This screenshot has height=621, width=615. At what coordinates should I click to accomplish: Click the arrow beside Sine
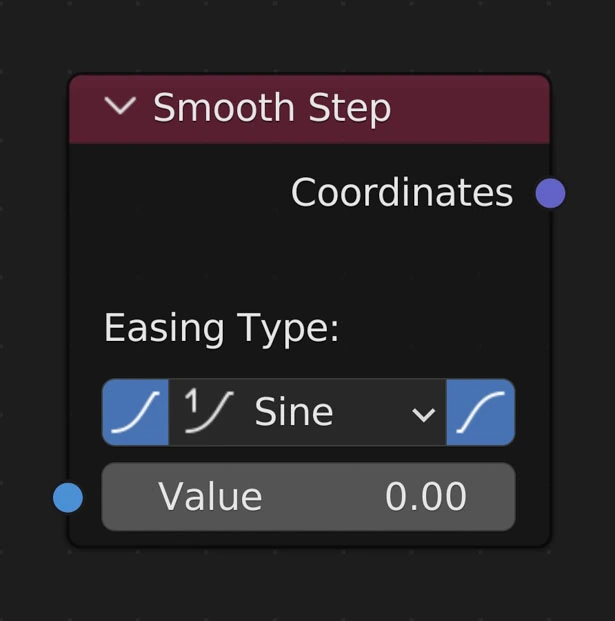point(423,413)
